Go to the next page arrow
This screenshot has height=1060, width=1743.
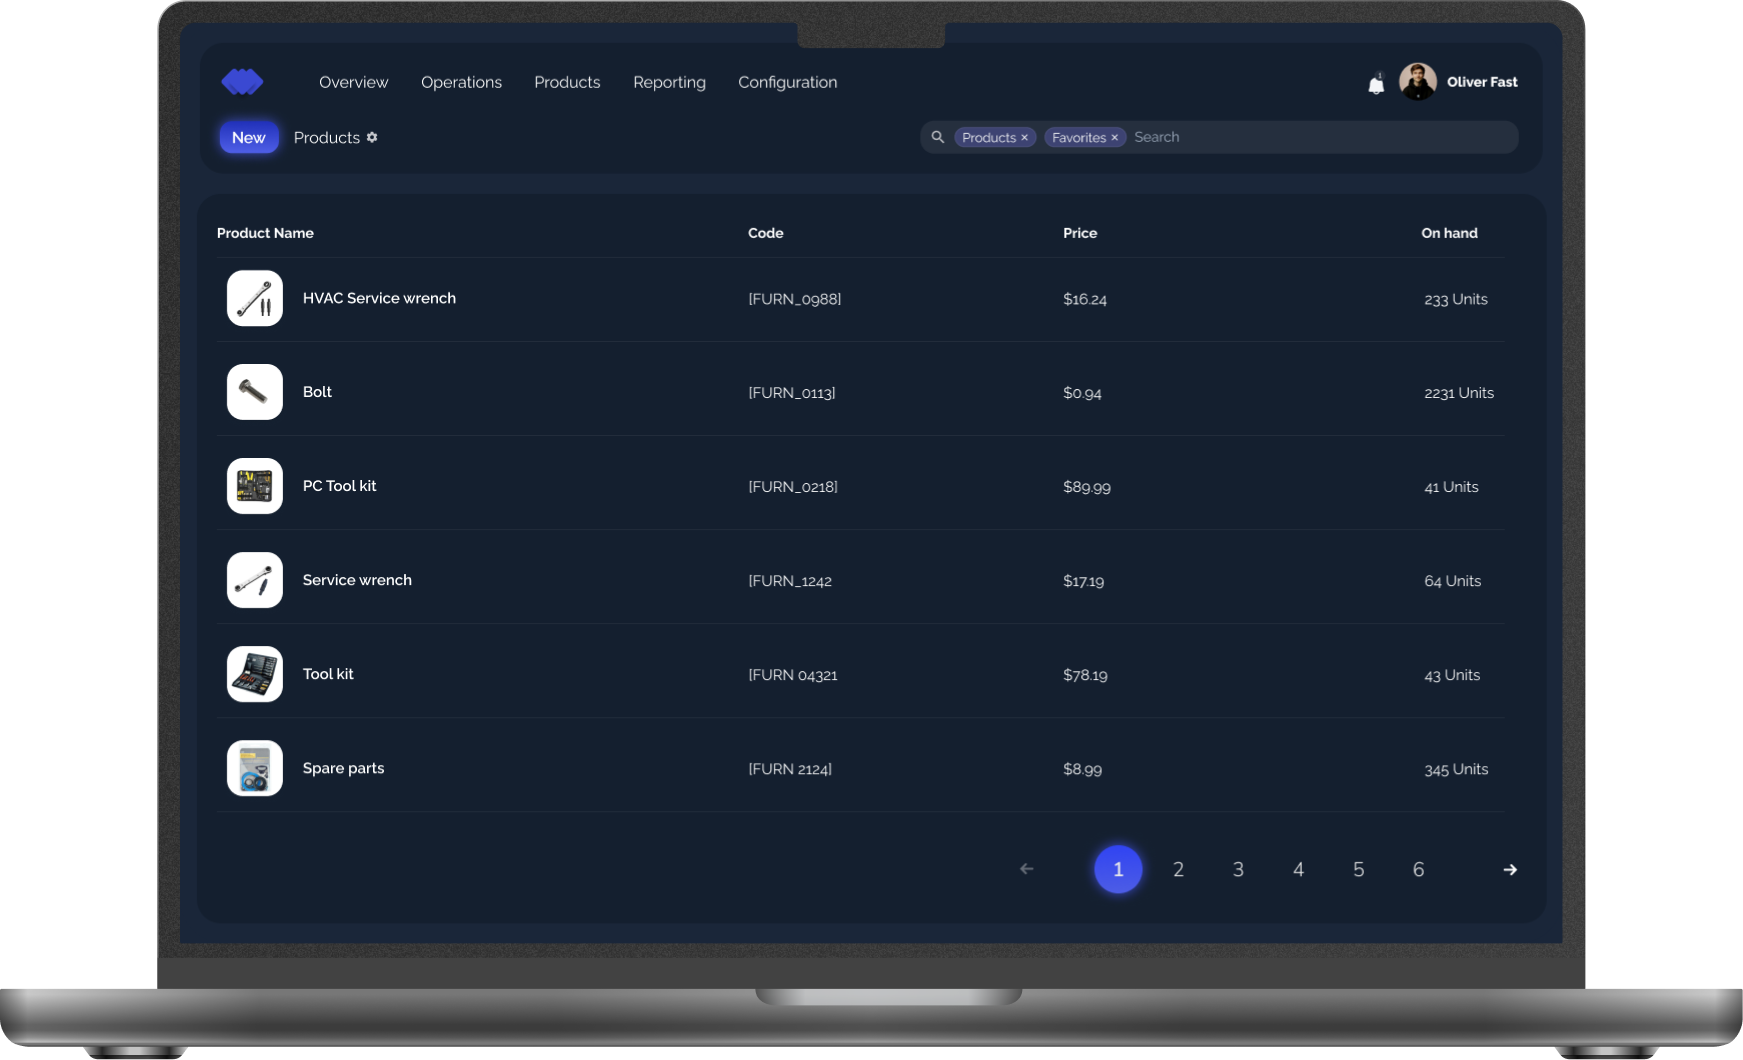pos(1510,870)
